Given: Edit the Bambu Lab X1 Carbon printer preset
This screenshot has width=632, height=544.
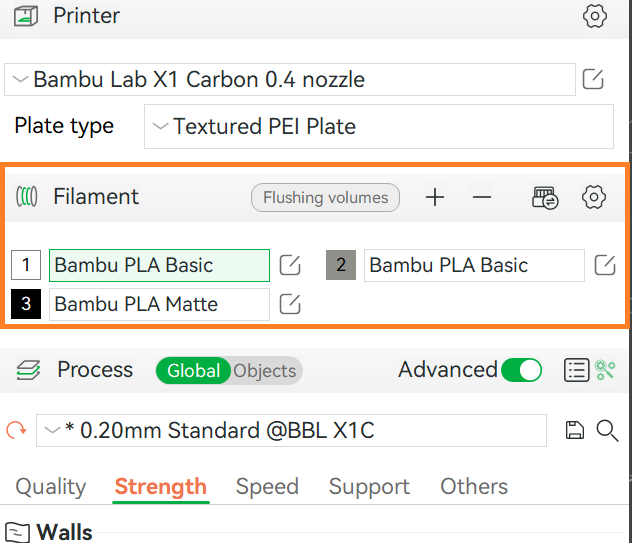Looking at the screenshot, I should point(593,79).
